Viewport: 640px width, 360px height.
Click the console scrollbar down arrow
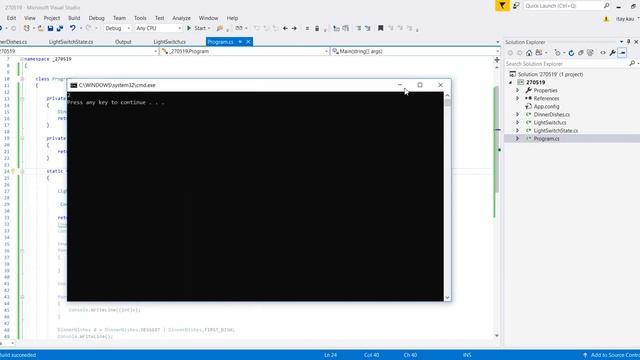pyautogui.click(x=448, y=298)
